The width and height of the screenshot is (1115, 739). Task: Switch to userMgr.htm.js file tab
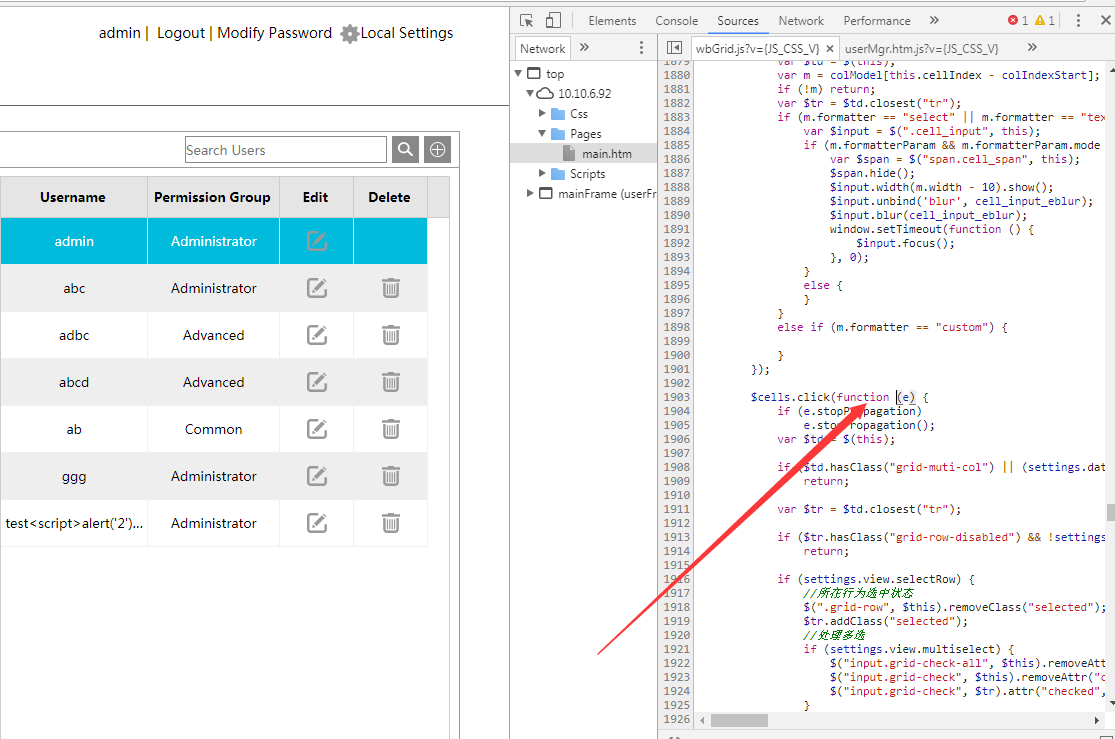coord(922,48)
